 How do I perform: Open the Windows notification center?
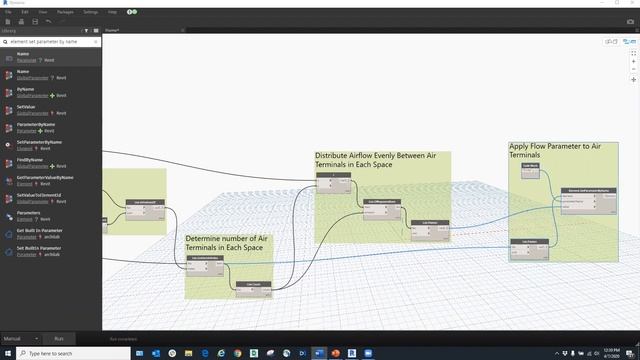tap(630, 353)
